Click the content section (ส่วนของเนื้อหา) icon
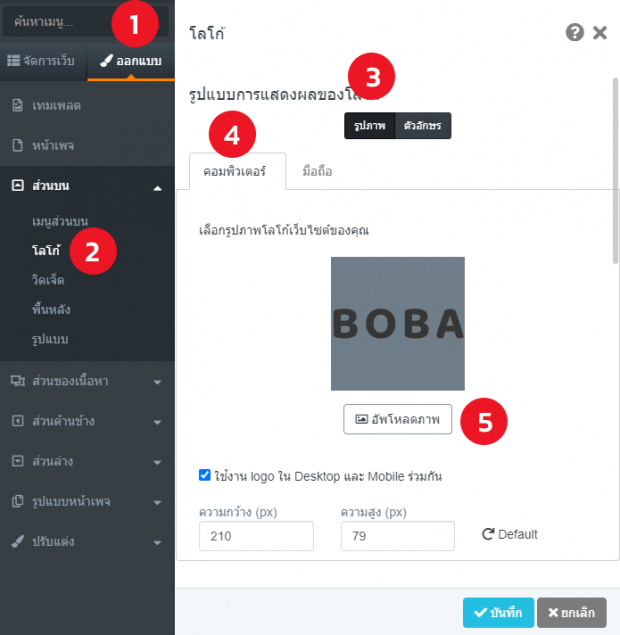Screen dimensions: 620x635 [x=17, y=380]
